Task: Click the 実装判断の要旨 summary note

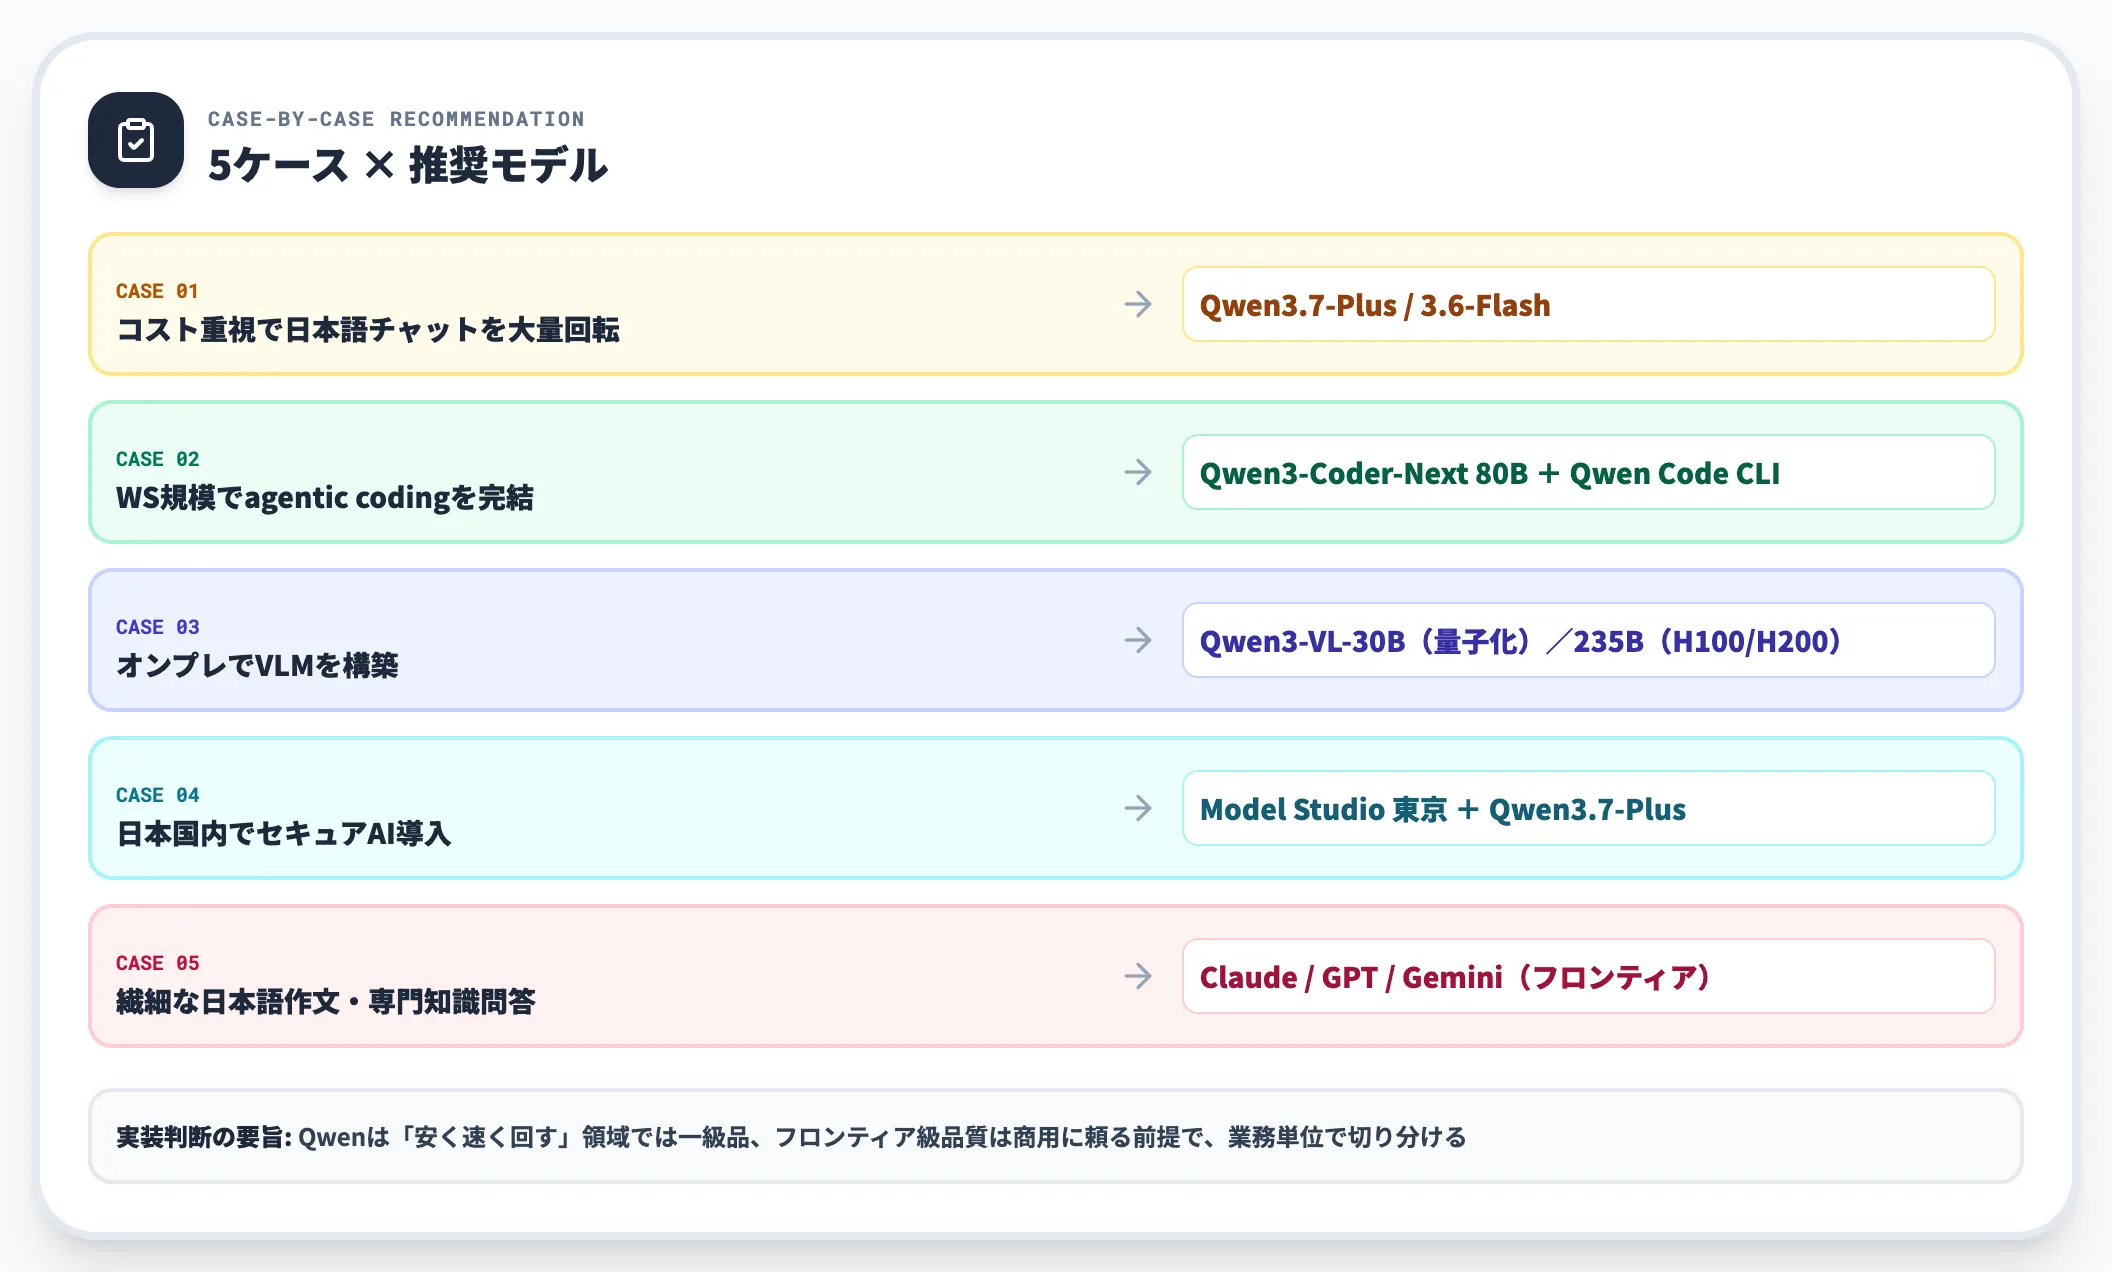Action: [x=1056, y=1136]
